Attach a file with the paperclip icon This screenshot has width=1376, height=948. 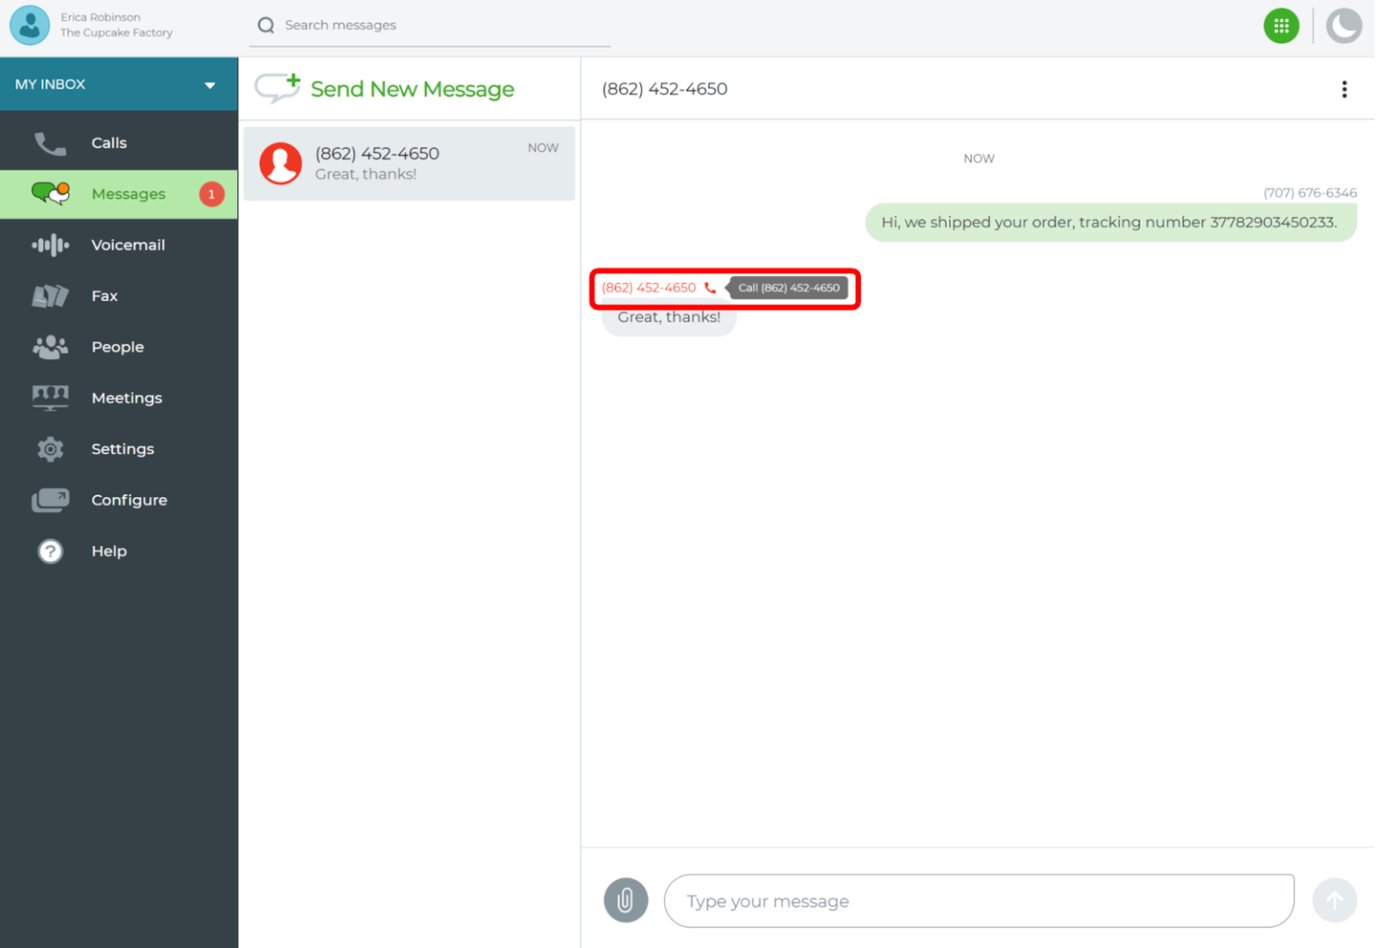click(x=626, y=899)
